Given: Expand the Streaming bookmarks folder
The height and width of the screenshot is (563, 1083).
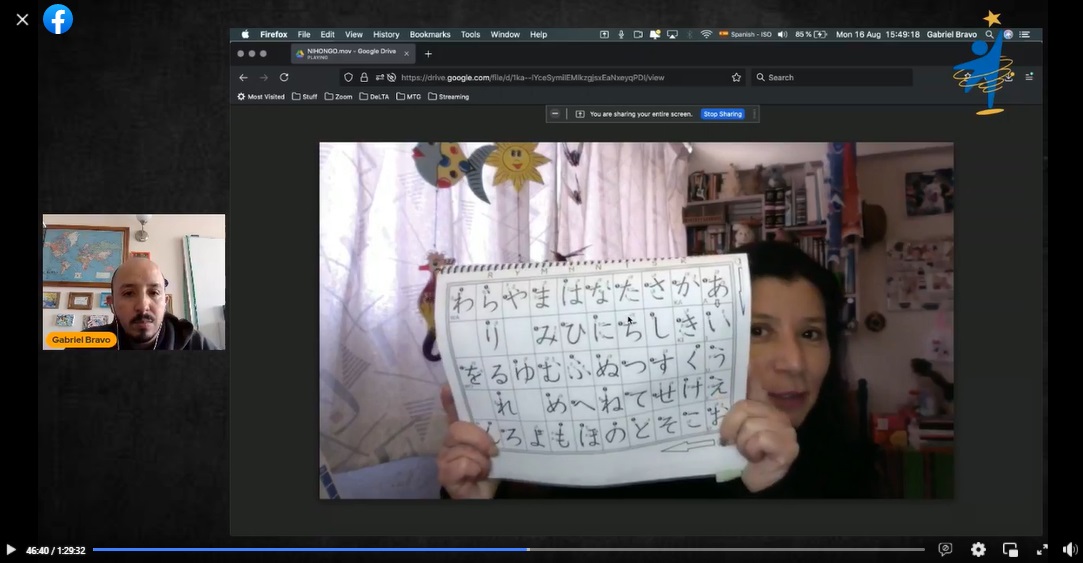Looking at the screenshot, I should tap(448, 97).
